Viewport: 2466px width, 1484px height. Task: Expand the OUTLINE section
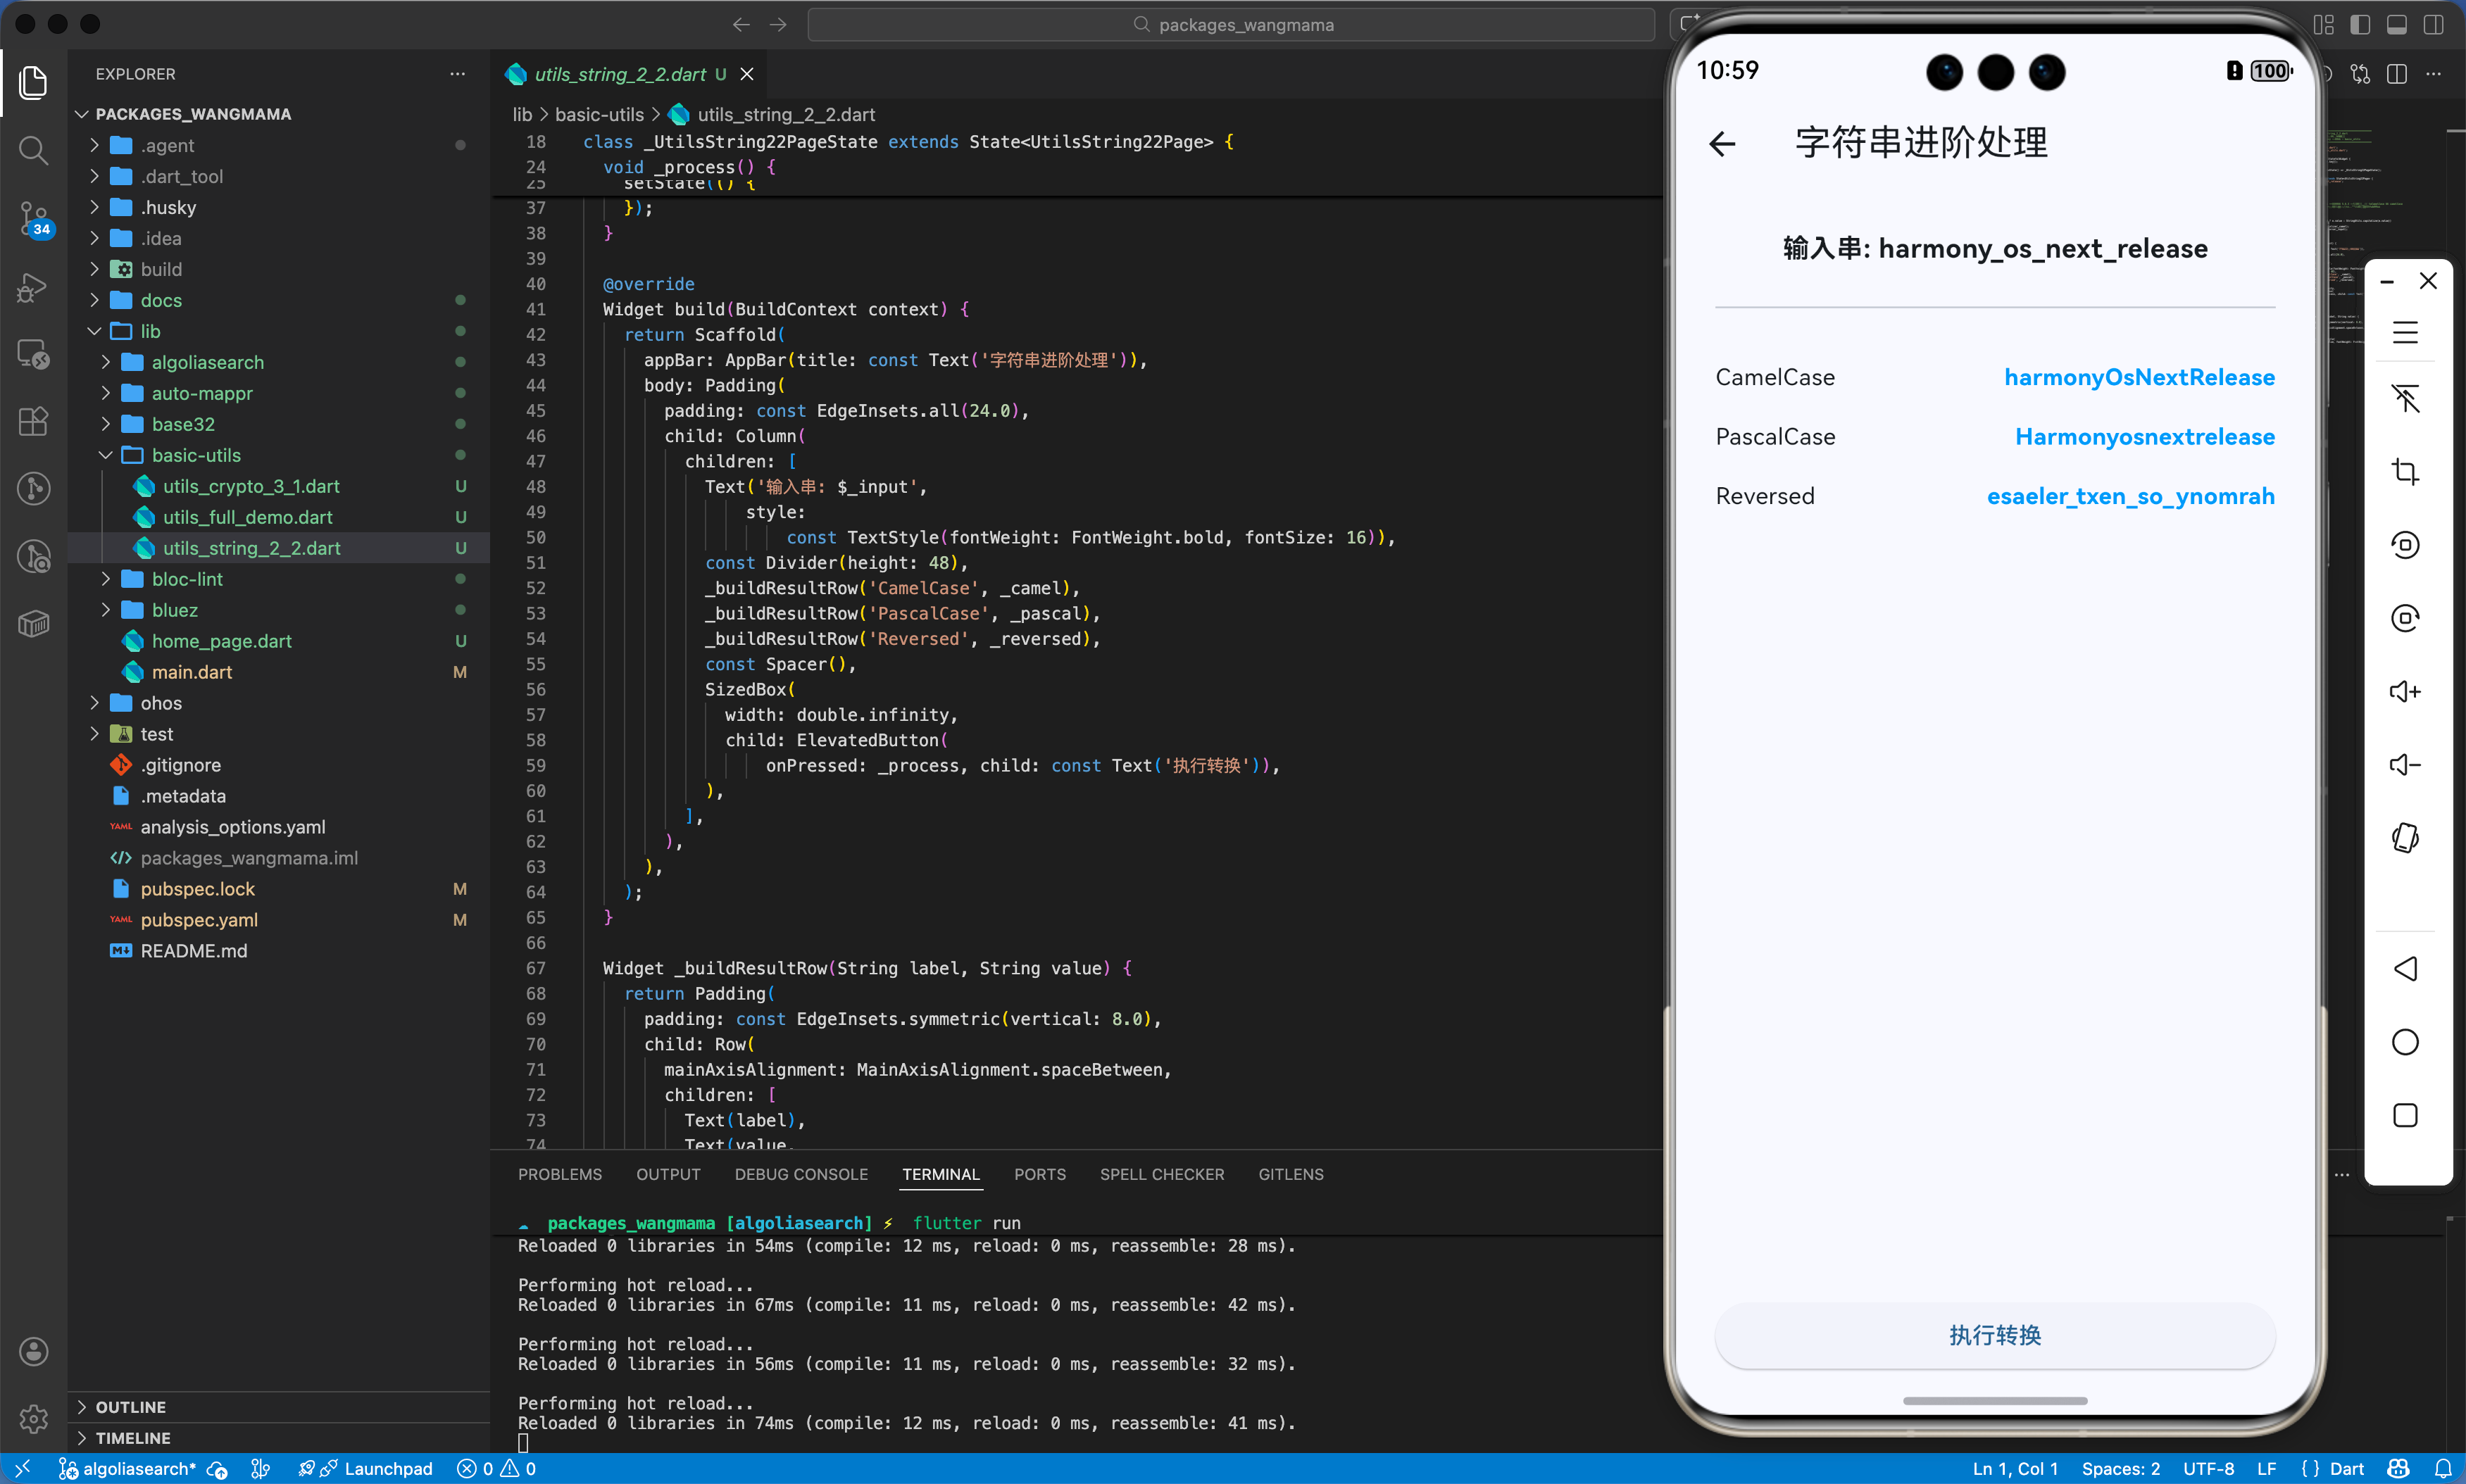pyautogui.click(x=130, y=1407)
